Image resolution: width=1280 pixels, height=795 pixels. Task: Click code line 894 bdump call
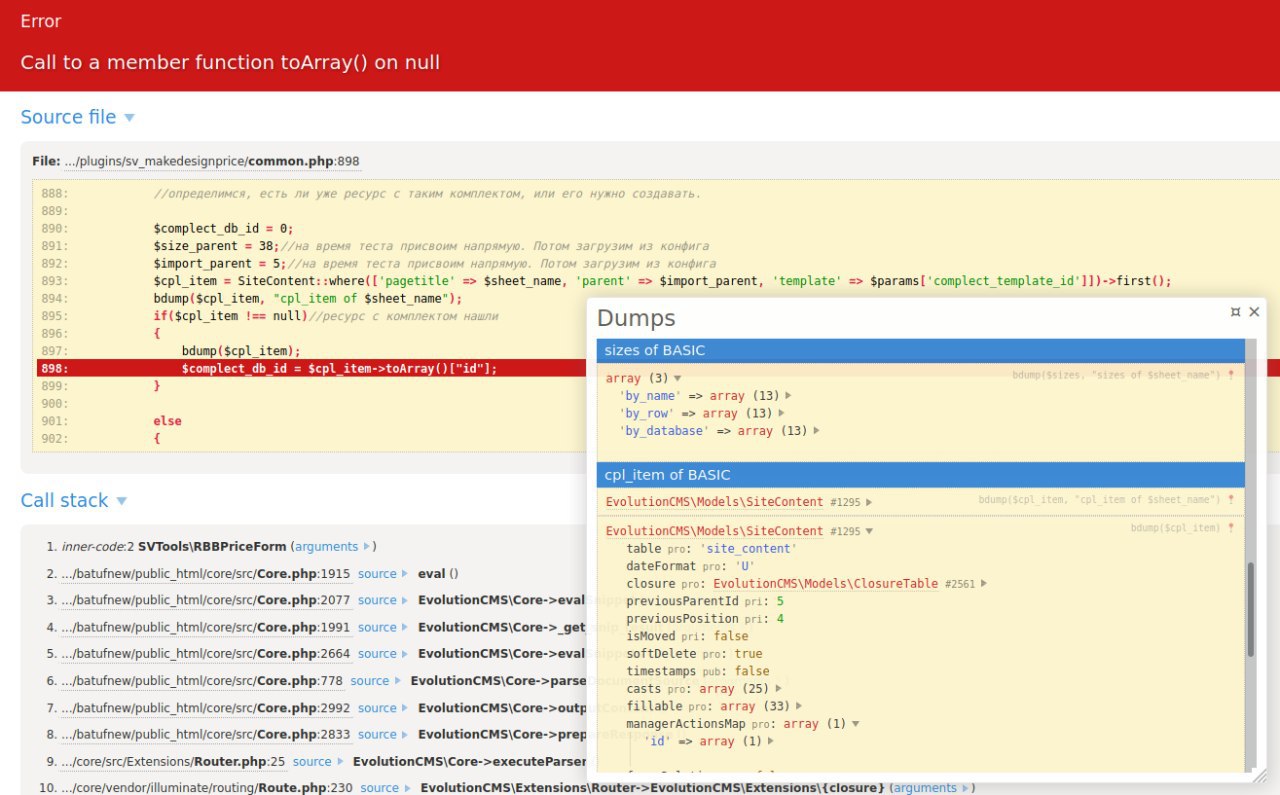pos(308,298)
